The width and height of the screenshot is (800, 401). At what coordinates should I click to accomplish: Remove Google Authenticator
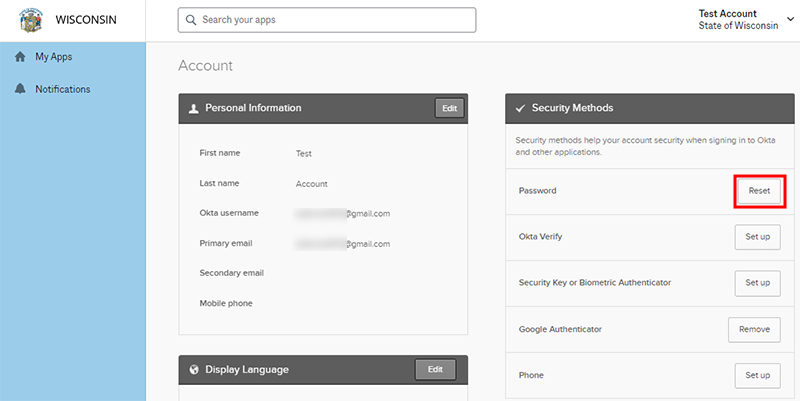pyautogui.click(x=754, y=329)
